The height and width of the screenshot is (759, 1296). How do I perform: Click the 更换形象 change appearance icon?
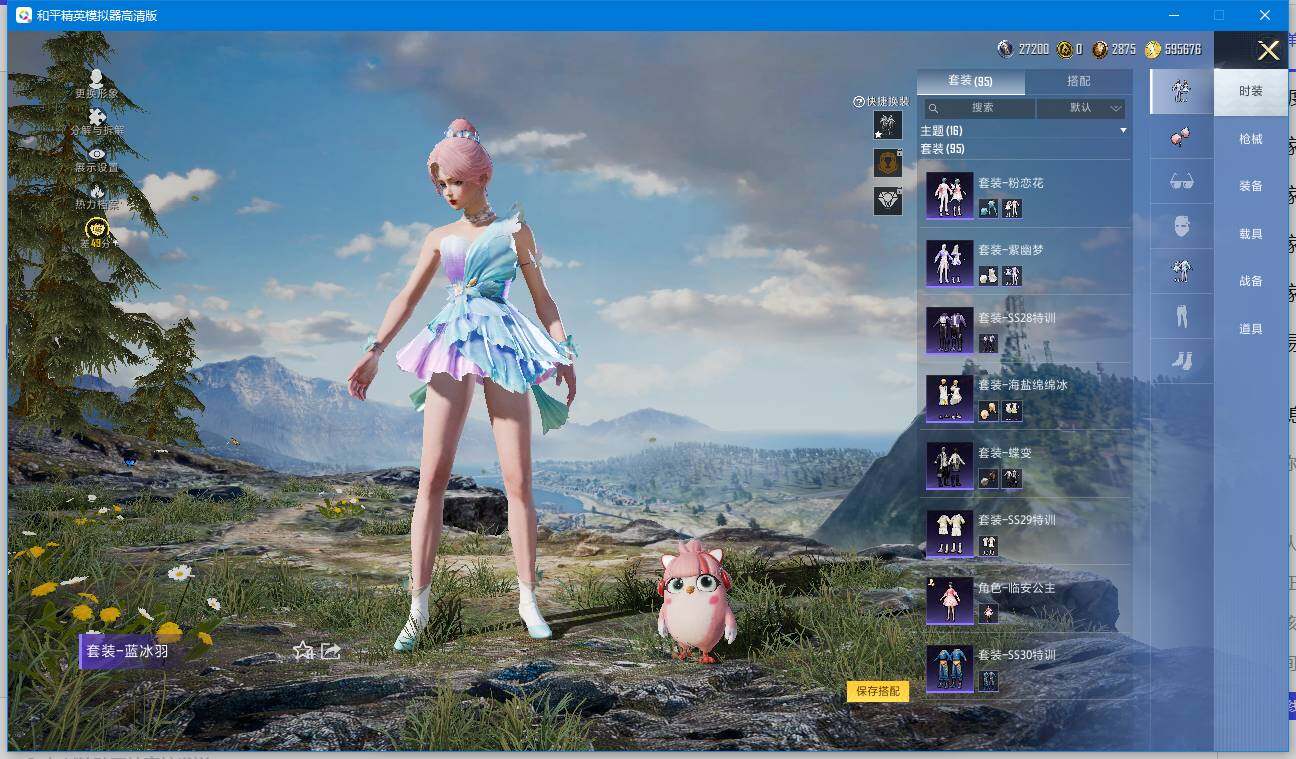pyautogui.click(x=96, y=78)
